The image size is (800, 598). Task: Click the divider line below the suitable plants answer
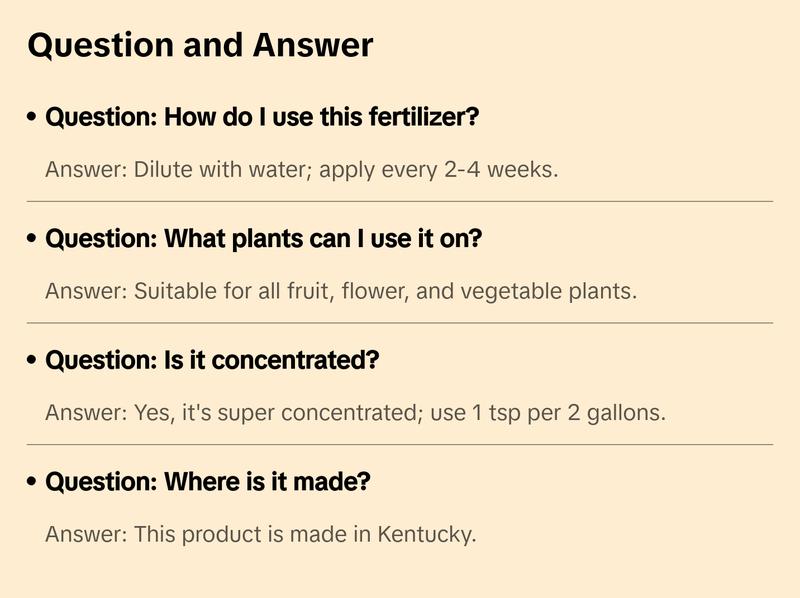(x=400, y=323)
